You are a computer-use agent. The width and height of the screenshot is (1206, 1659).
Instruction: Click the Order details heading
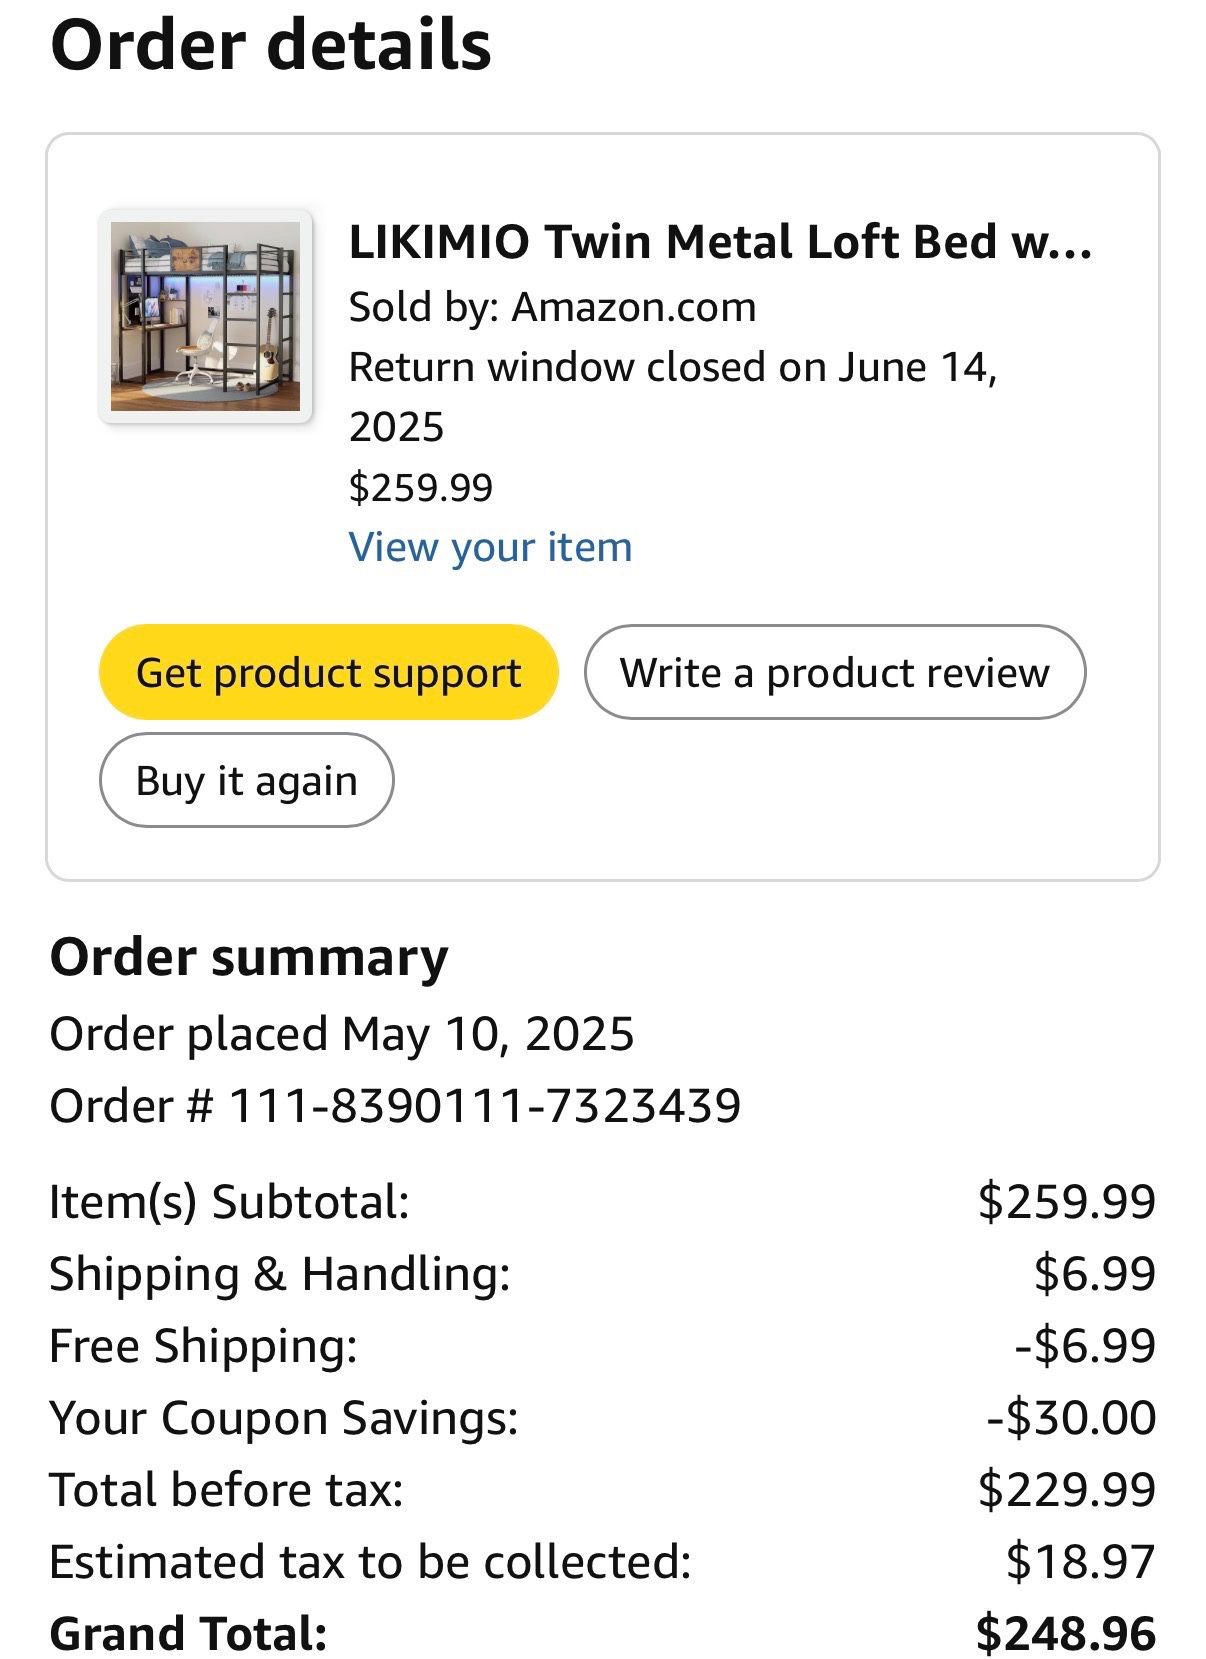(270, 46)
